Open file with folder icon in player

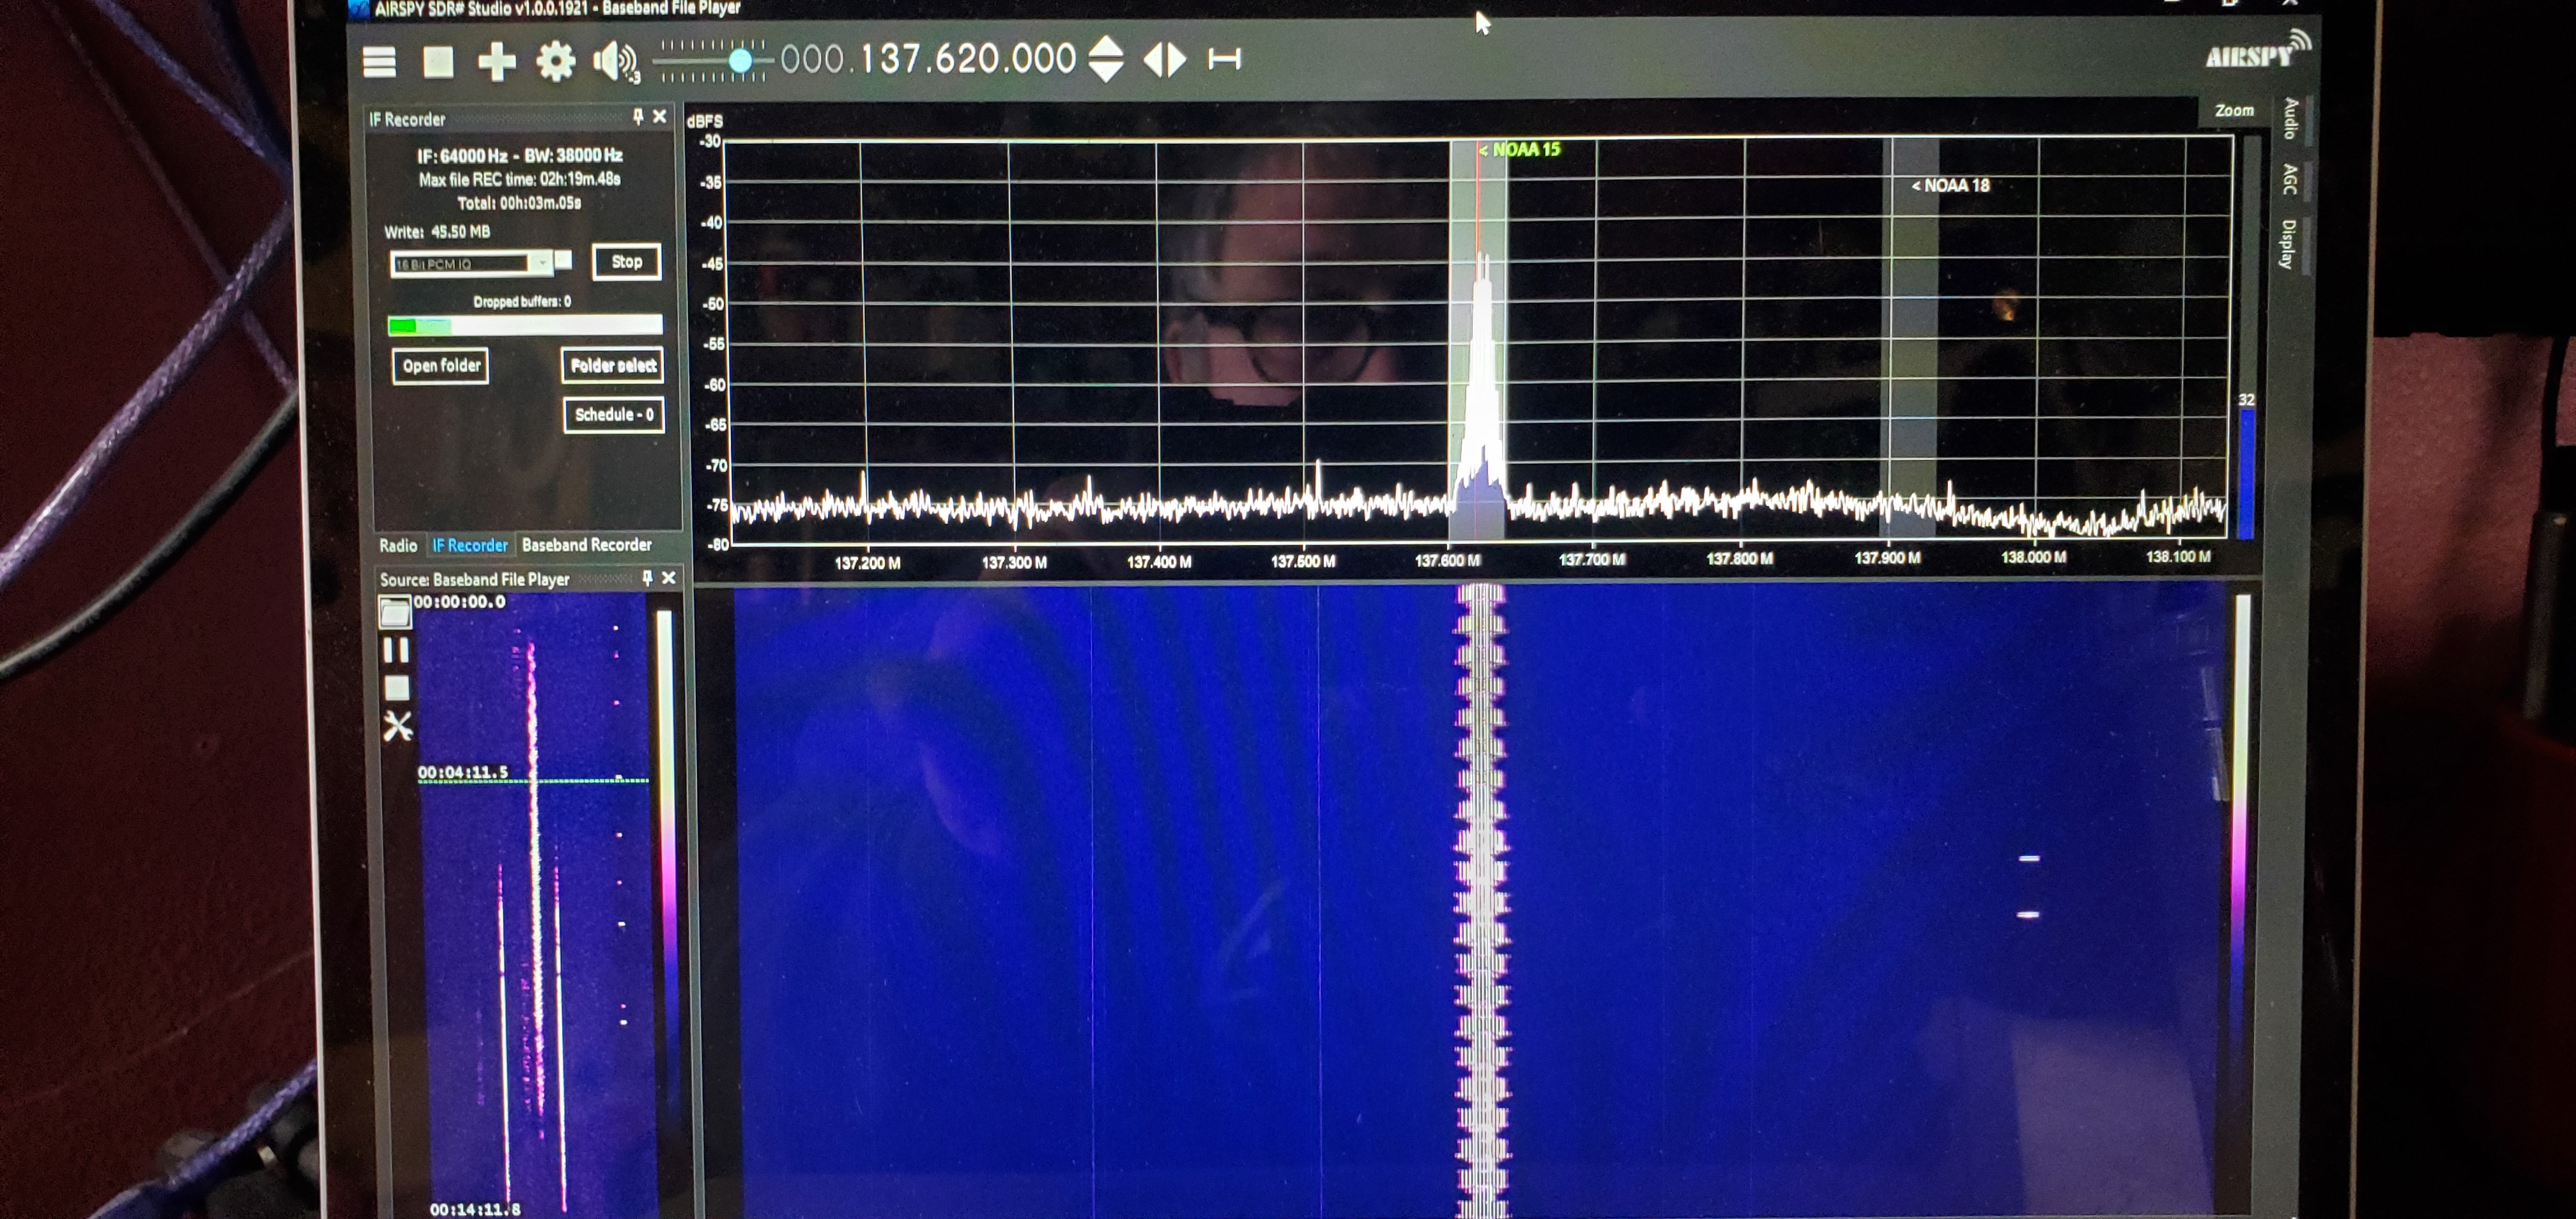click(x=395, y=612)
